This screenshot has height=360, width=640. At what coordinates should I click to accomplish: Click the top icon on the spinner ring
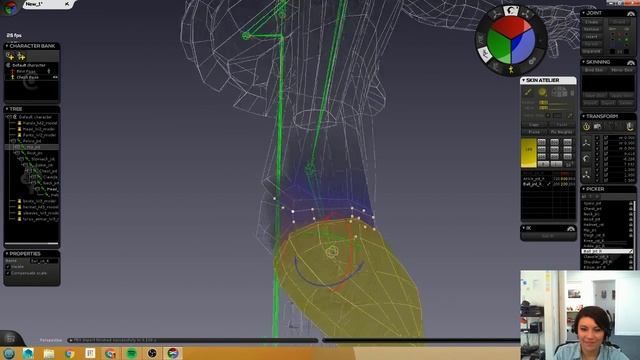tap(511, 10)
